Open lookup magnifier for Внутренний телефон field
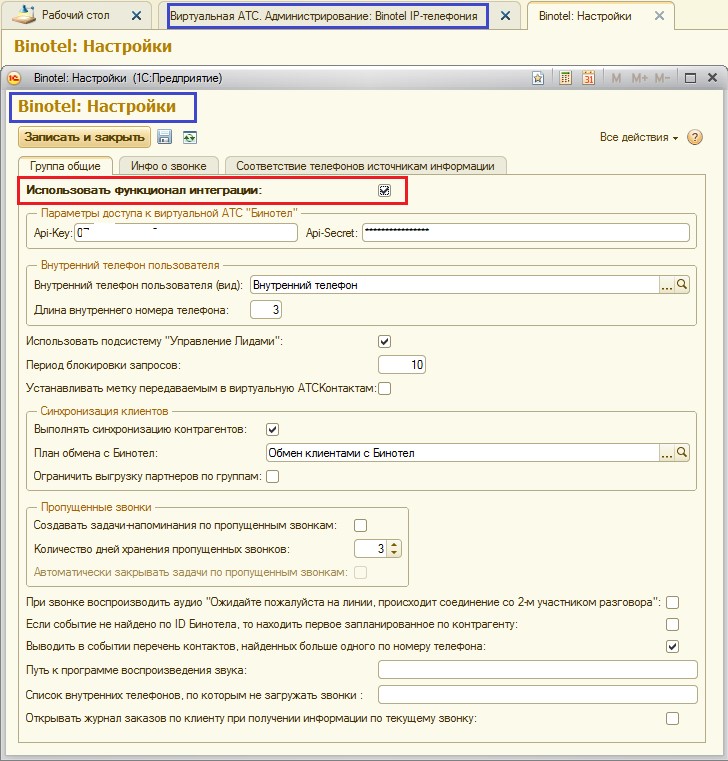728x761 pixels. [682, 285]
